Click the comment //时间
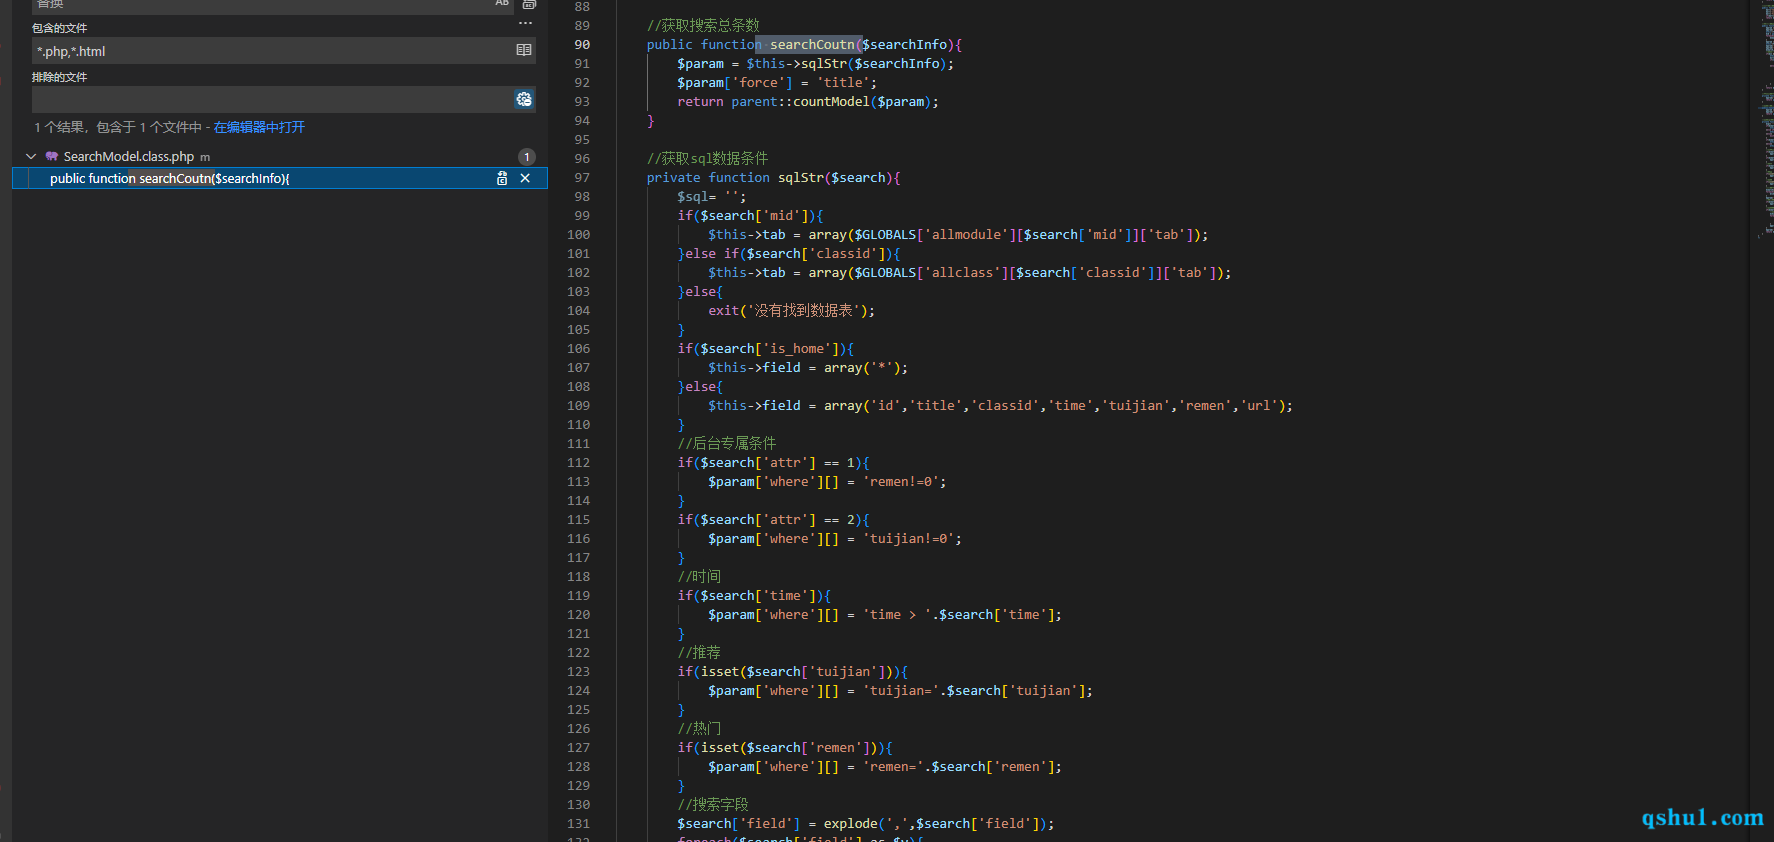 (x=699, y=576)
